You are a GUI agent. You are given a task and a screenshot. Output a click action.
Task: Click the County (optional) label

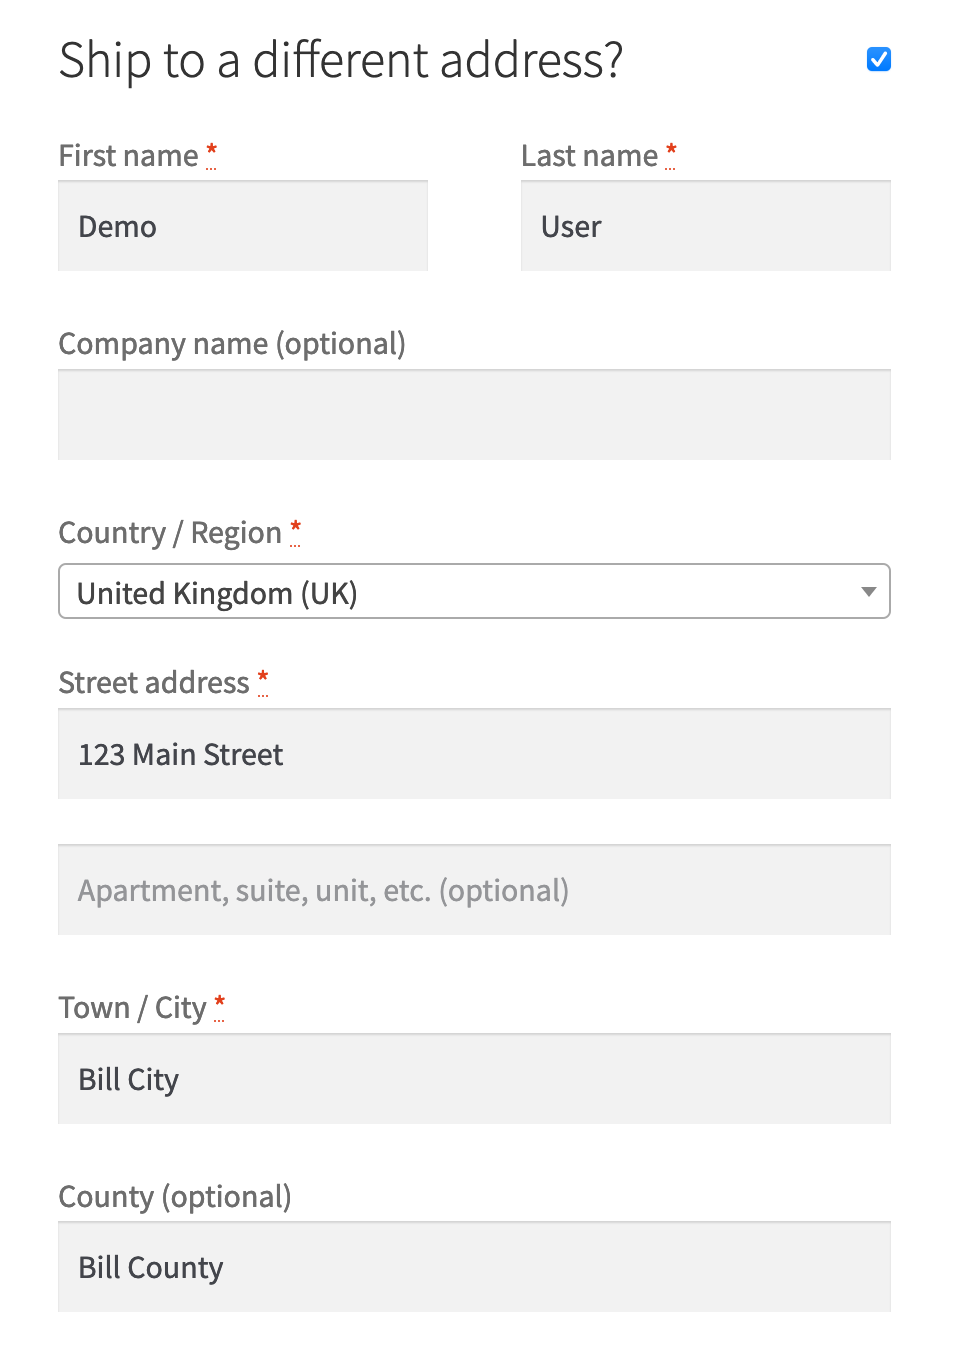175,1196
